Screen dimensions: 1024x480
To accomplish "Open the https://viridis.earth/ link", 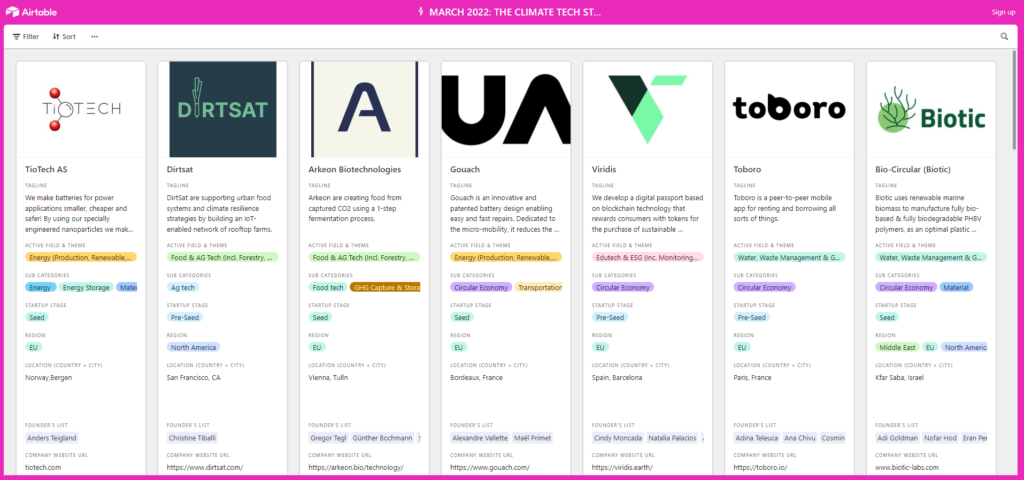I will [624, 468].
